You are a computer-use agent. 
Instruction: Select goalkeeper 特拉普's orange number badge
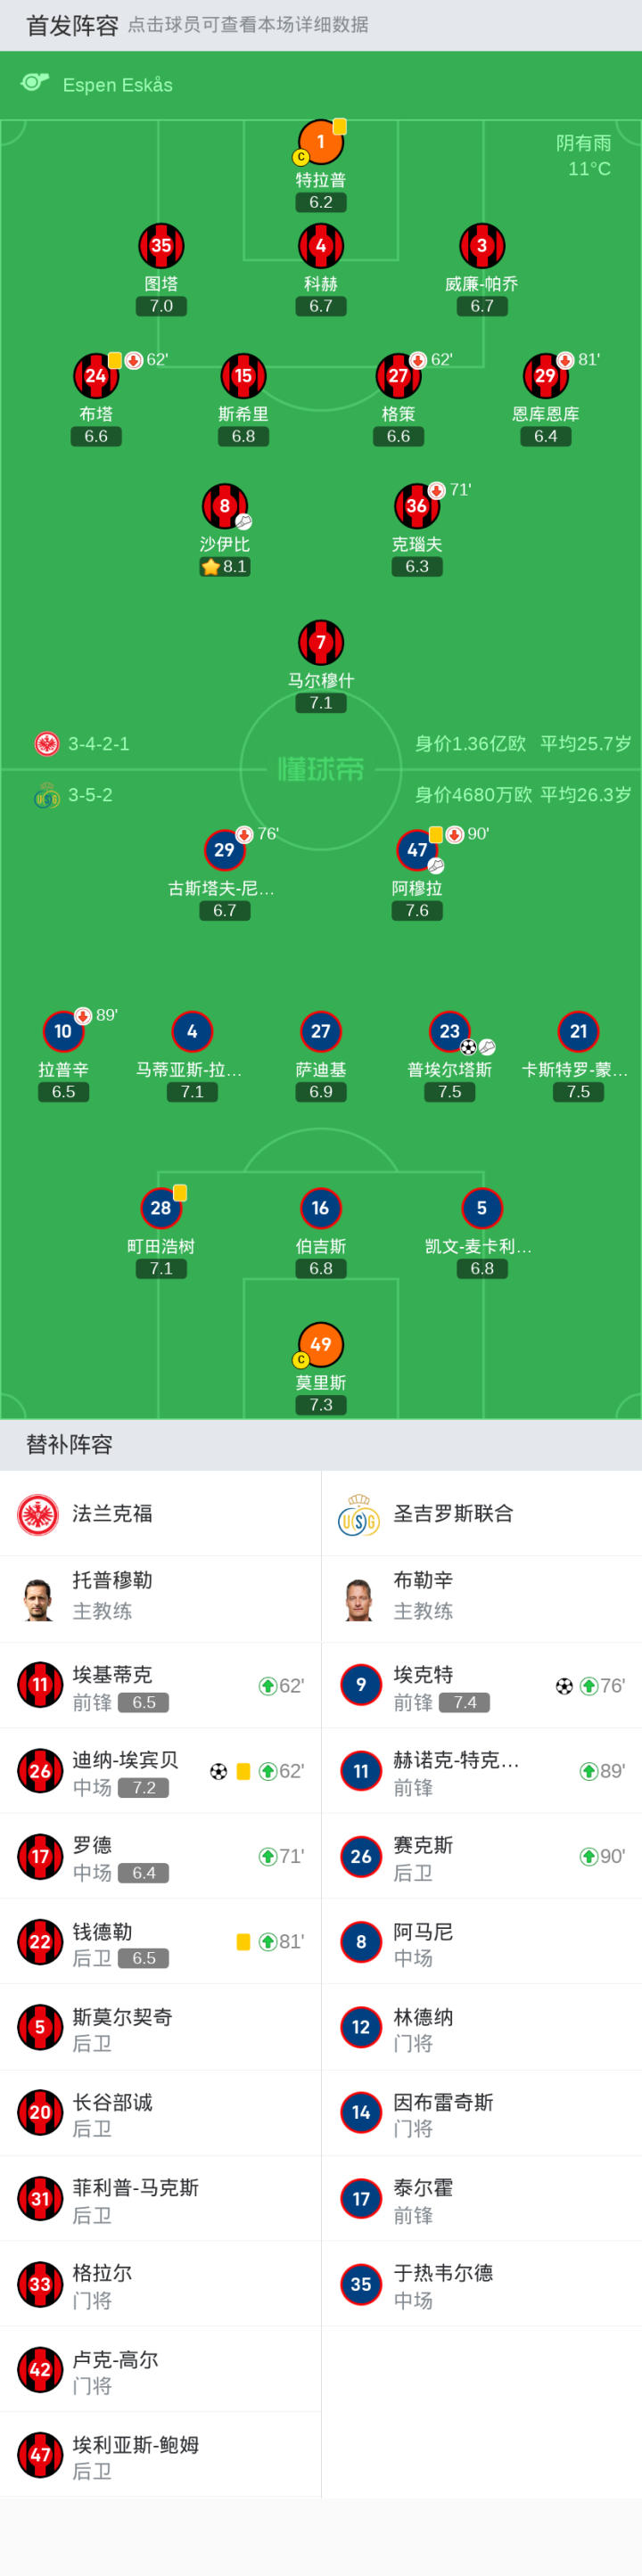coord(320,142)
